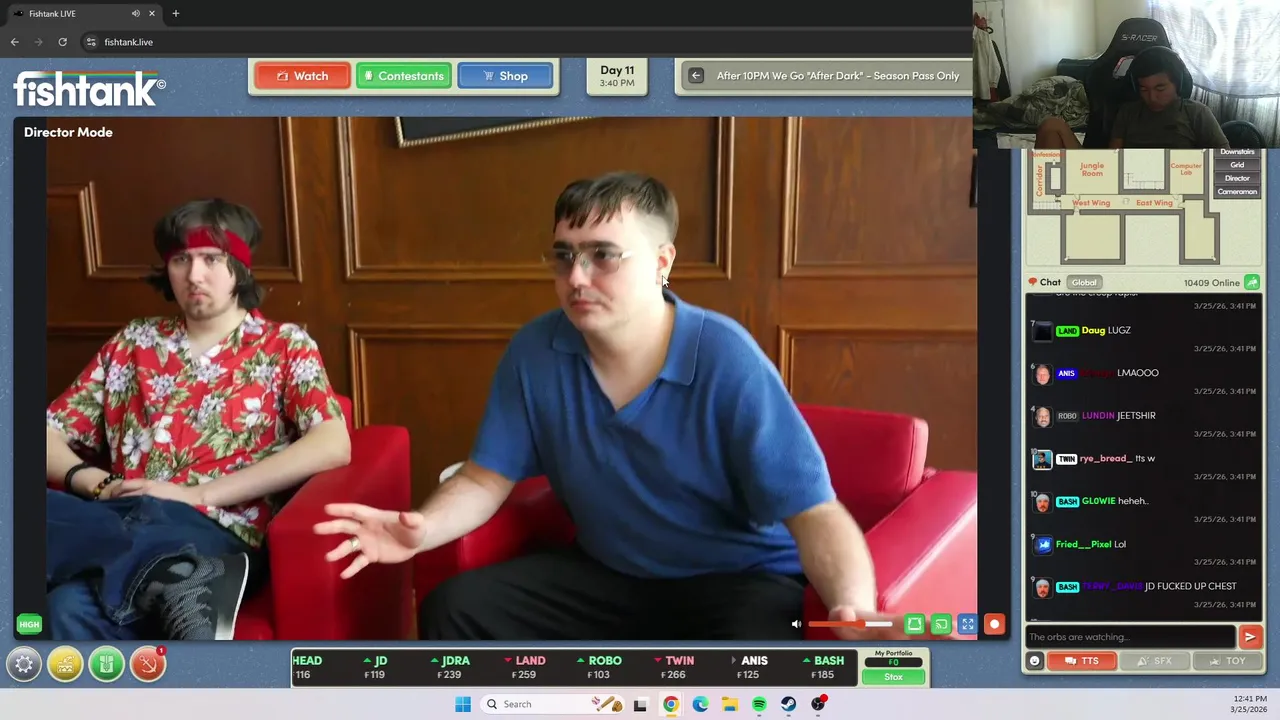This screenshot has width=1280, height=720.
Task: Select Jungle Room on the map
Action: 1092,170
